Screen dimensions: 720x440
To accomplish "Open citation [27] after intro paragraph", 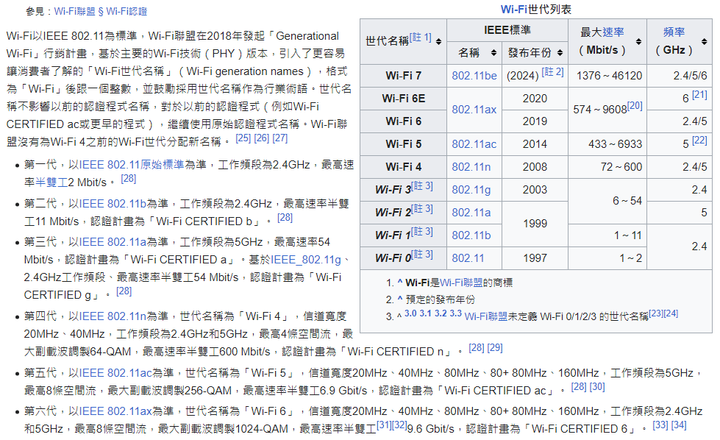I will coord(280,138).
